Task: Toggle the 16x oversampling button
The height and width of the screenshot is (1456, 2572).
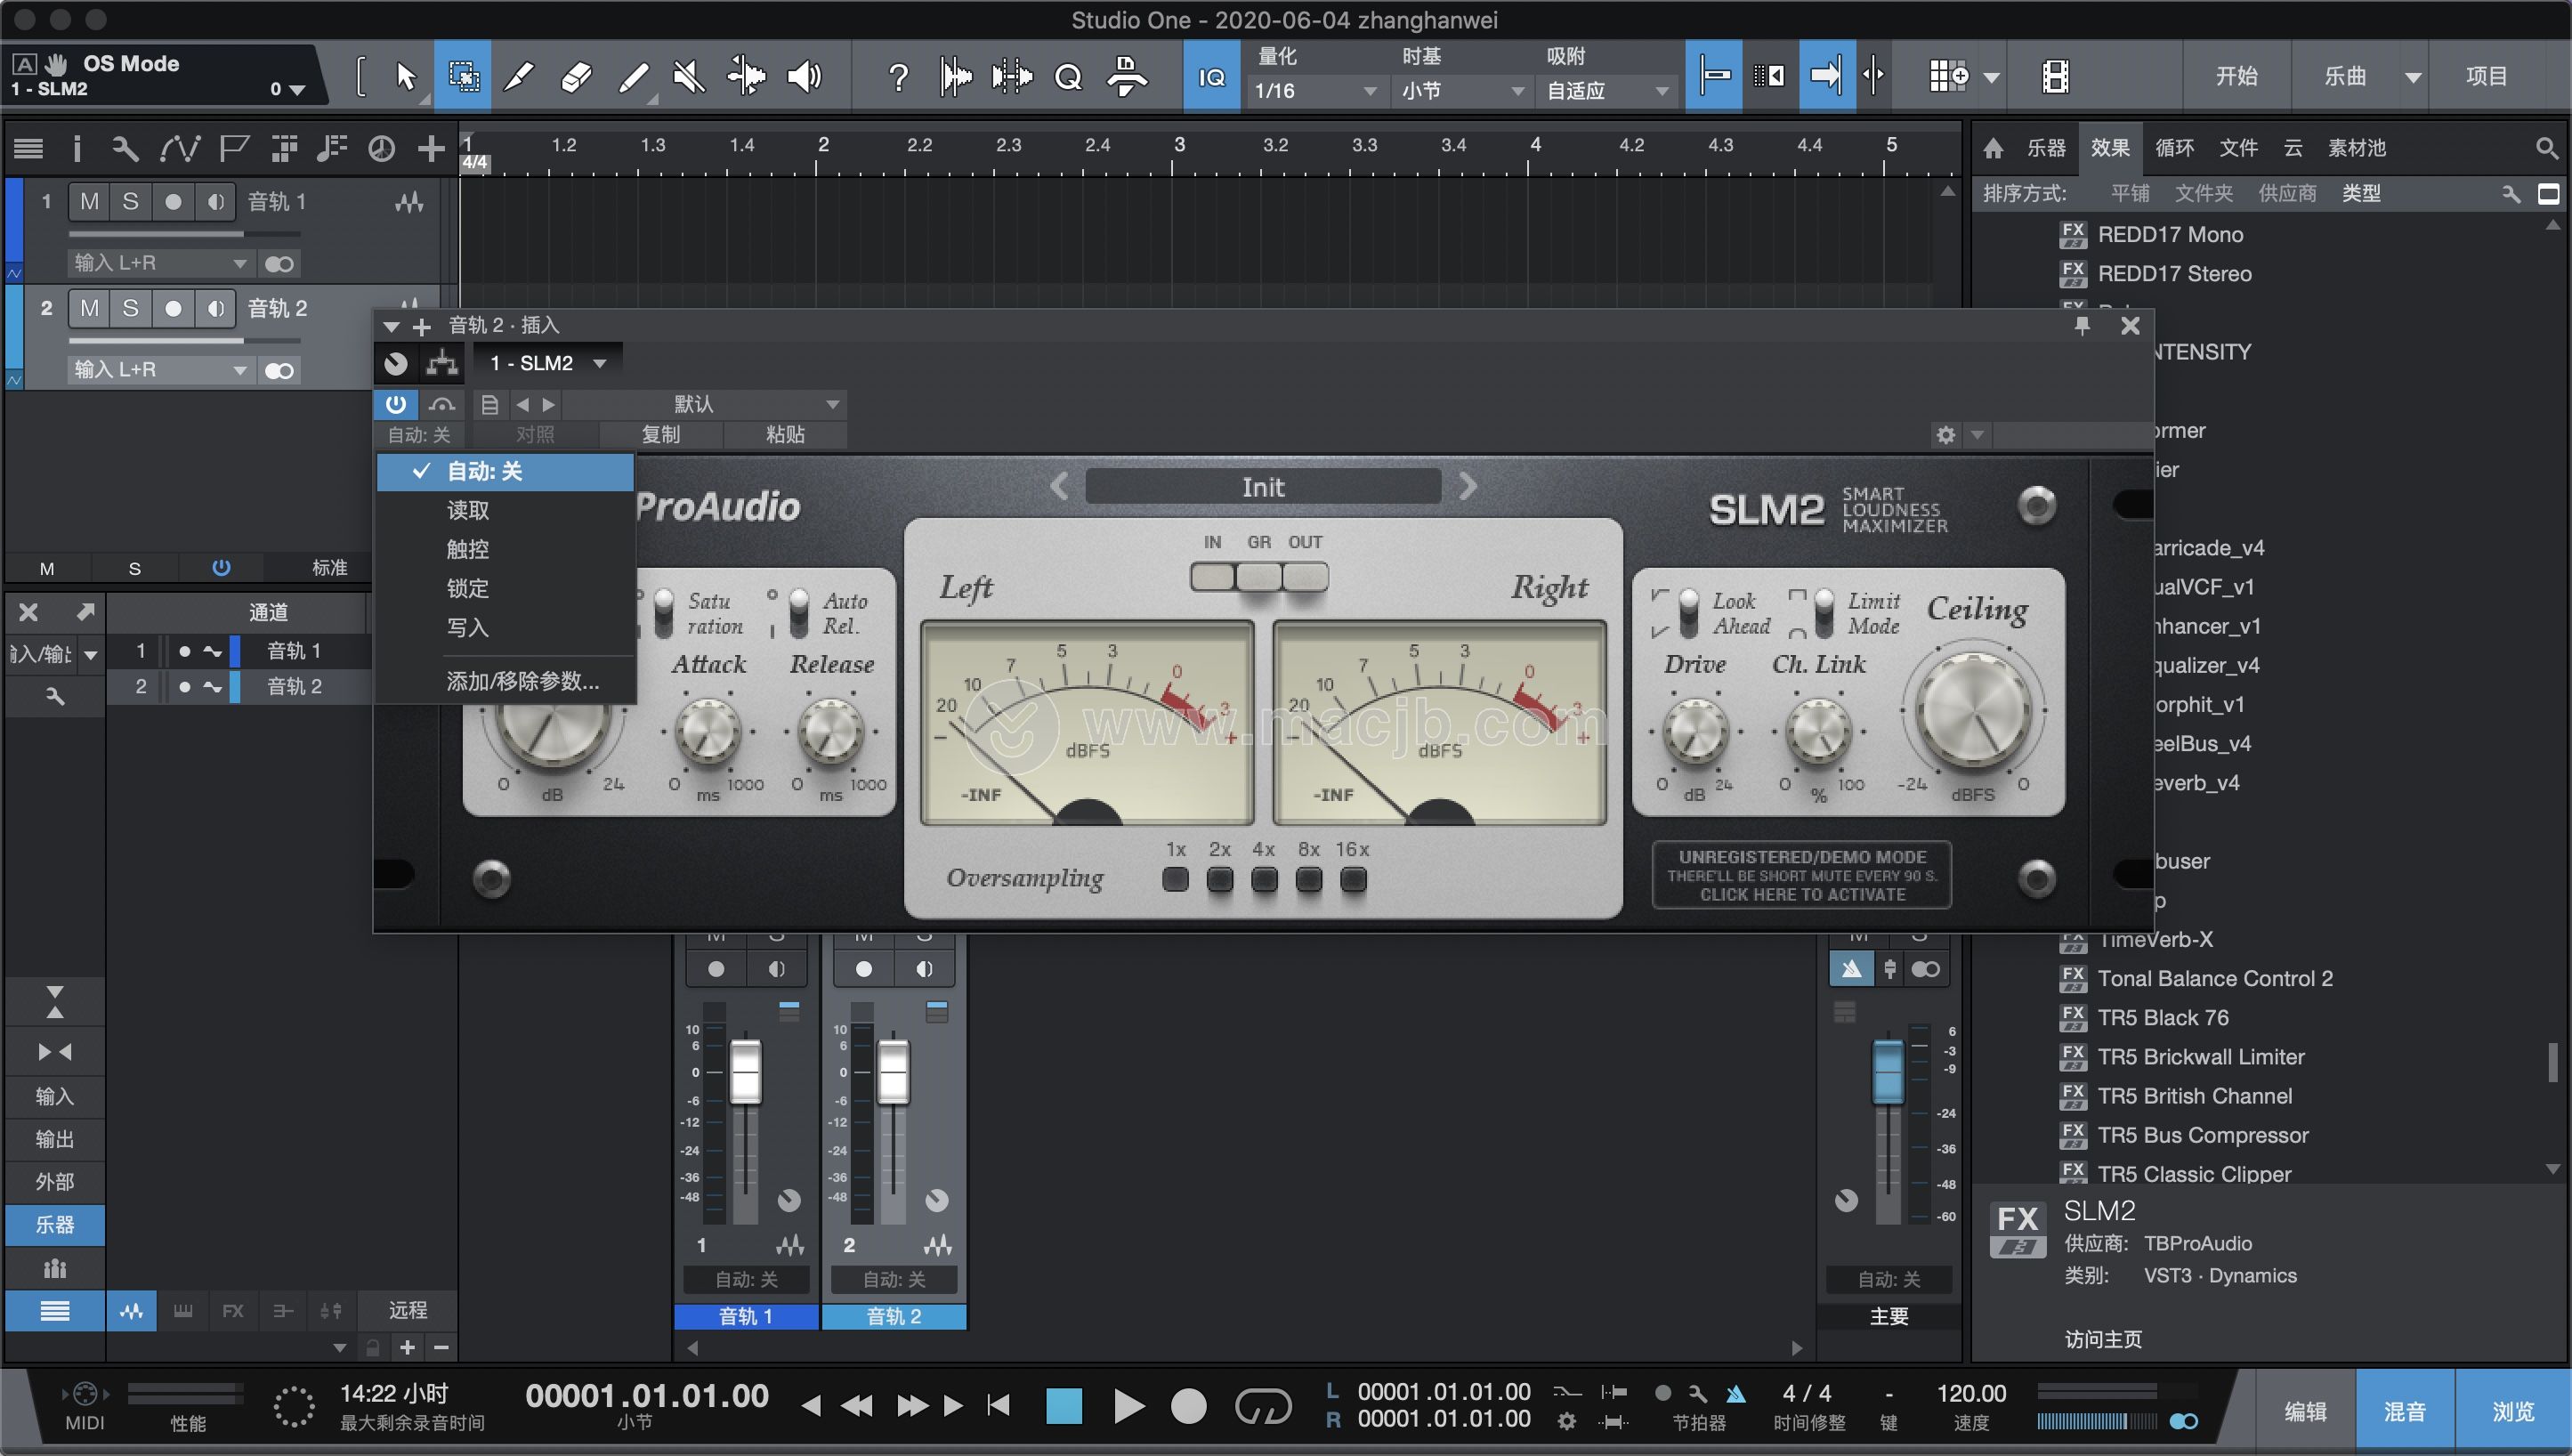Action: [x=1353, y=880]
